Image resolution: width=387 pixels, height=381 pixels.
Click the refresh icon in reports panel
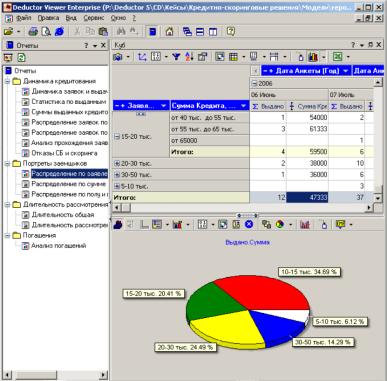(21, 57)
